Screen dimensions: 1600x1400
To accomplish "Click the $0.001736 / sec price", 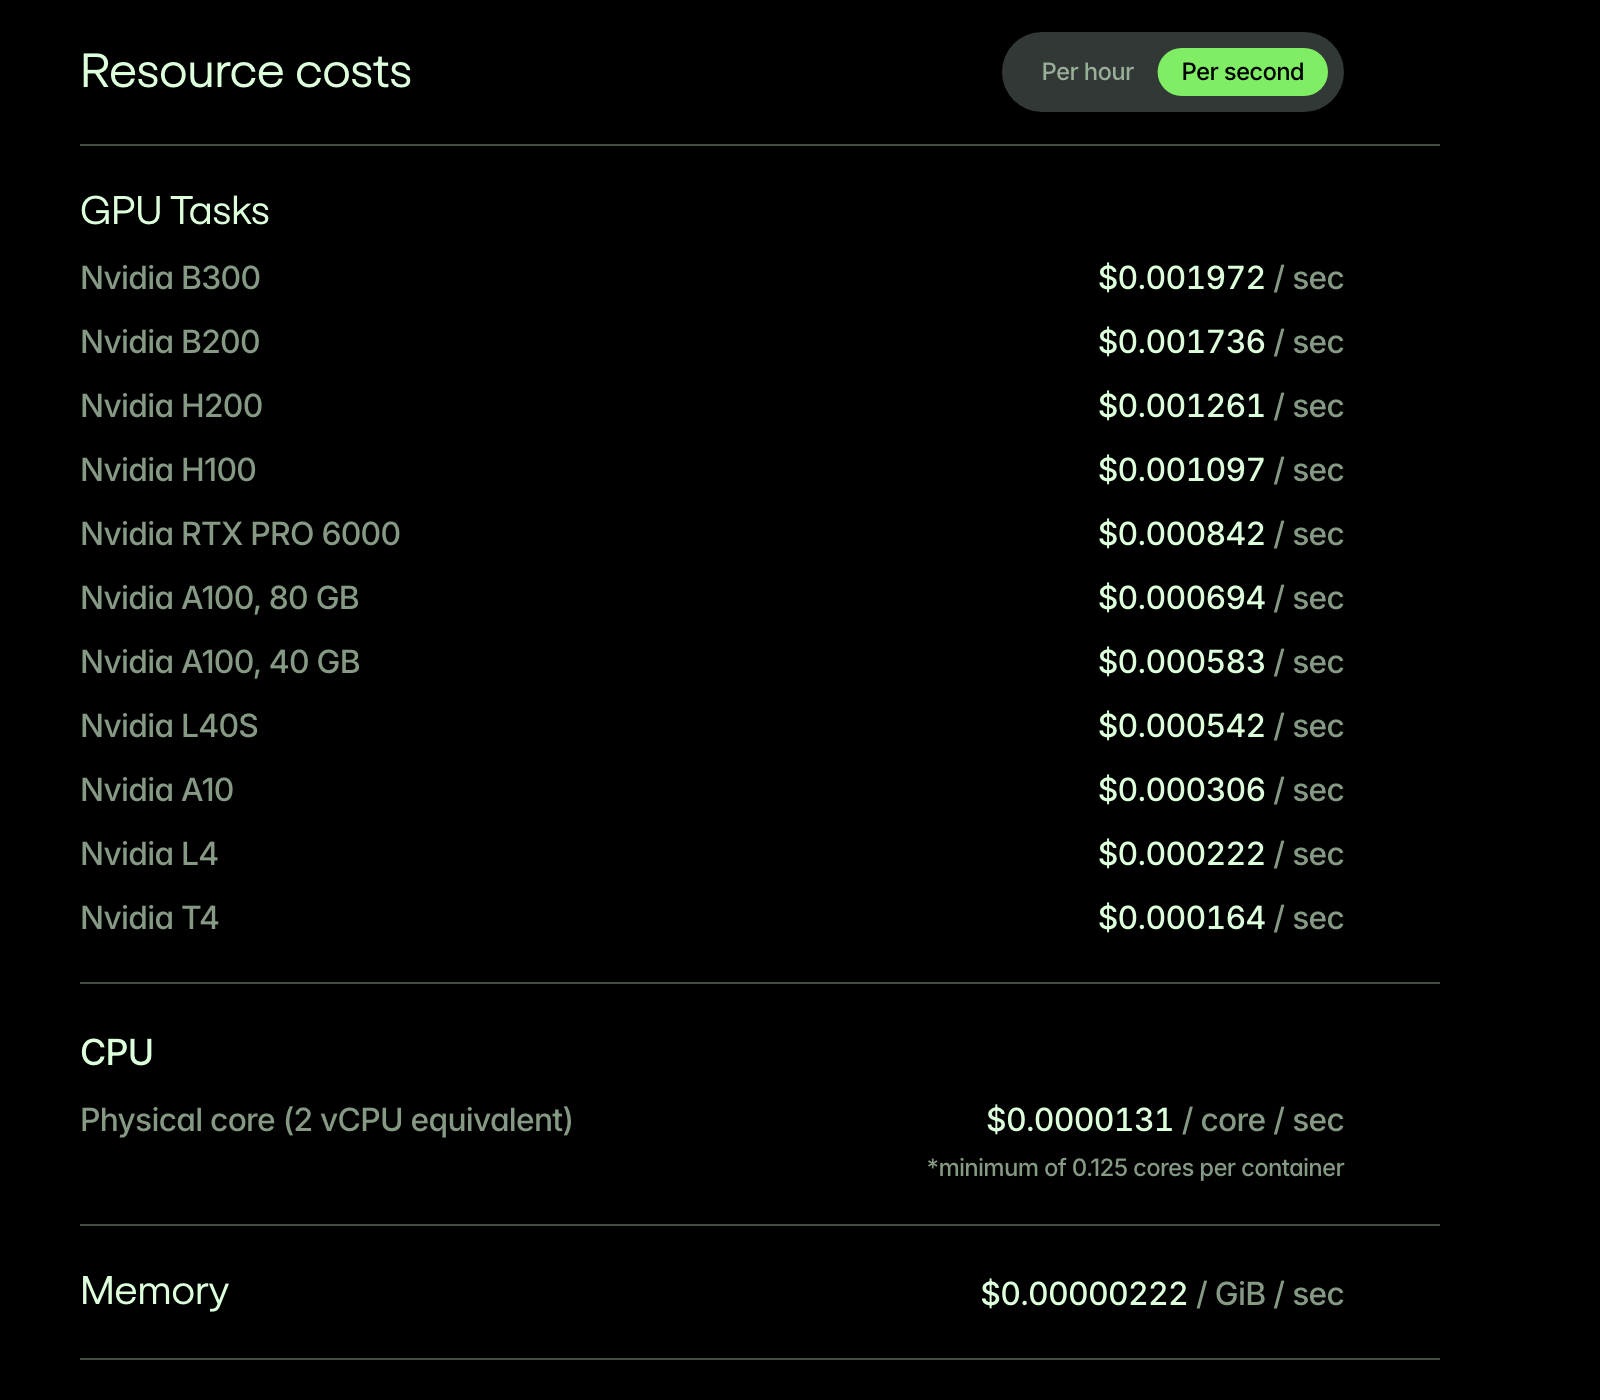I will click(x=1221, y=342).
